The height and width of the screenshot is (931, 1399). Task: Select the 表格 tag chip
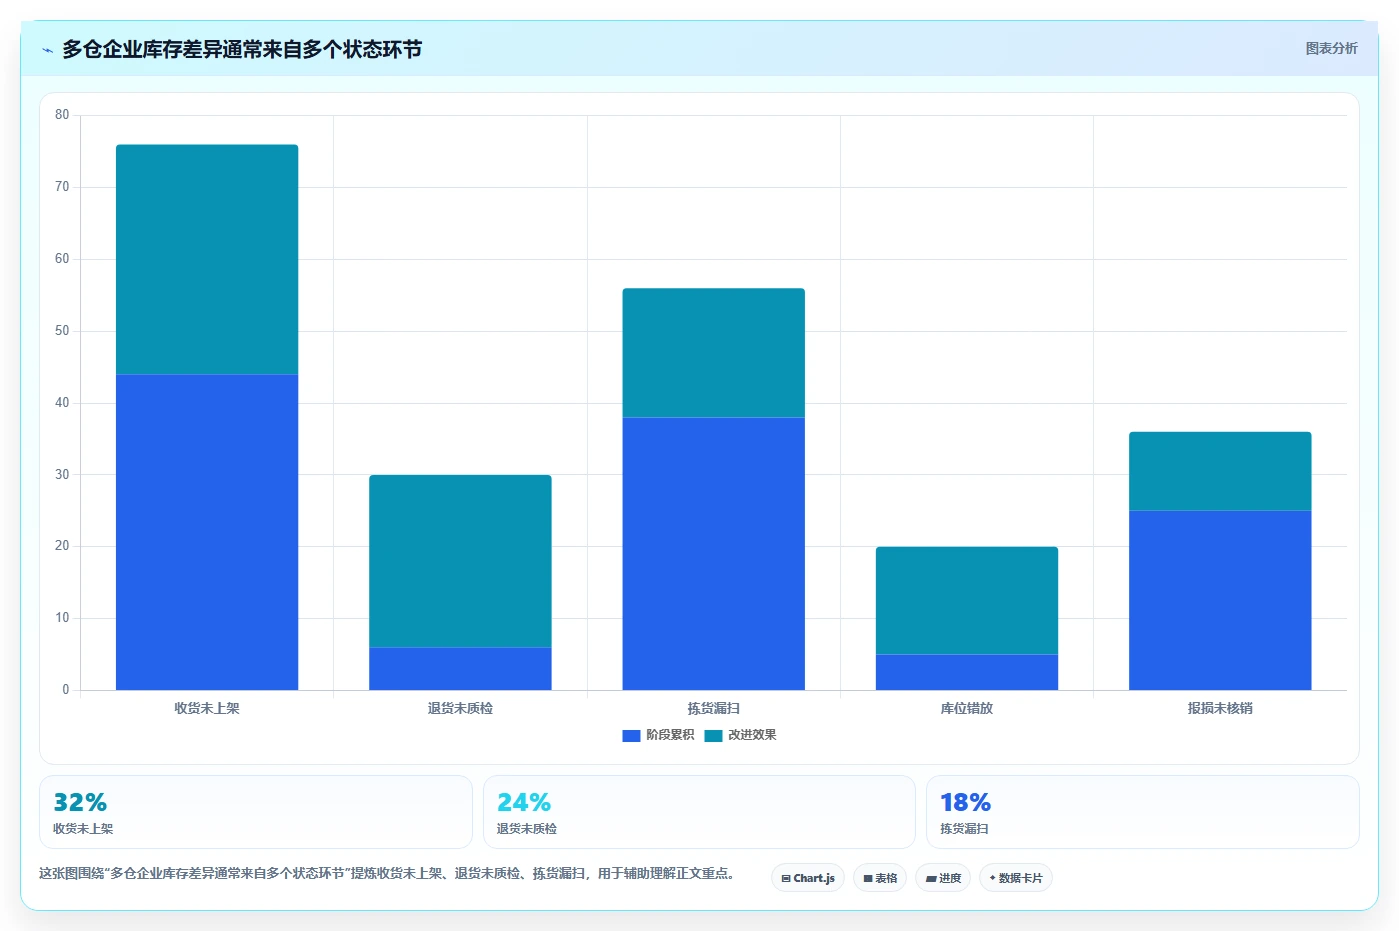coord(880,878)
